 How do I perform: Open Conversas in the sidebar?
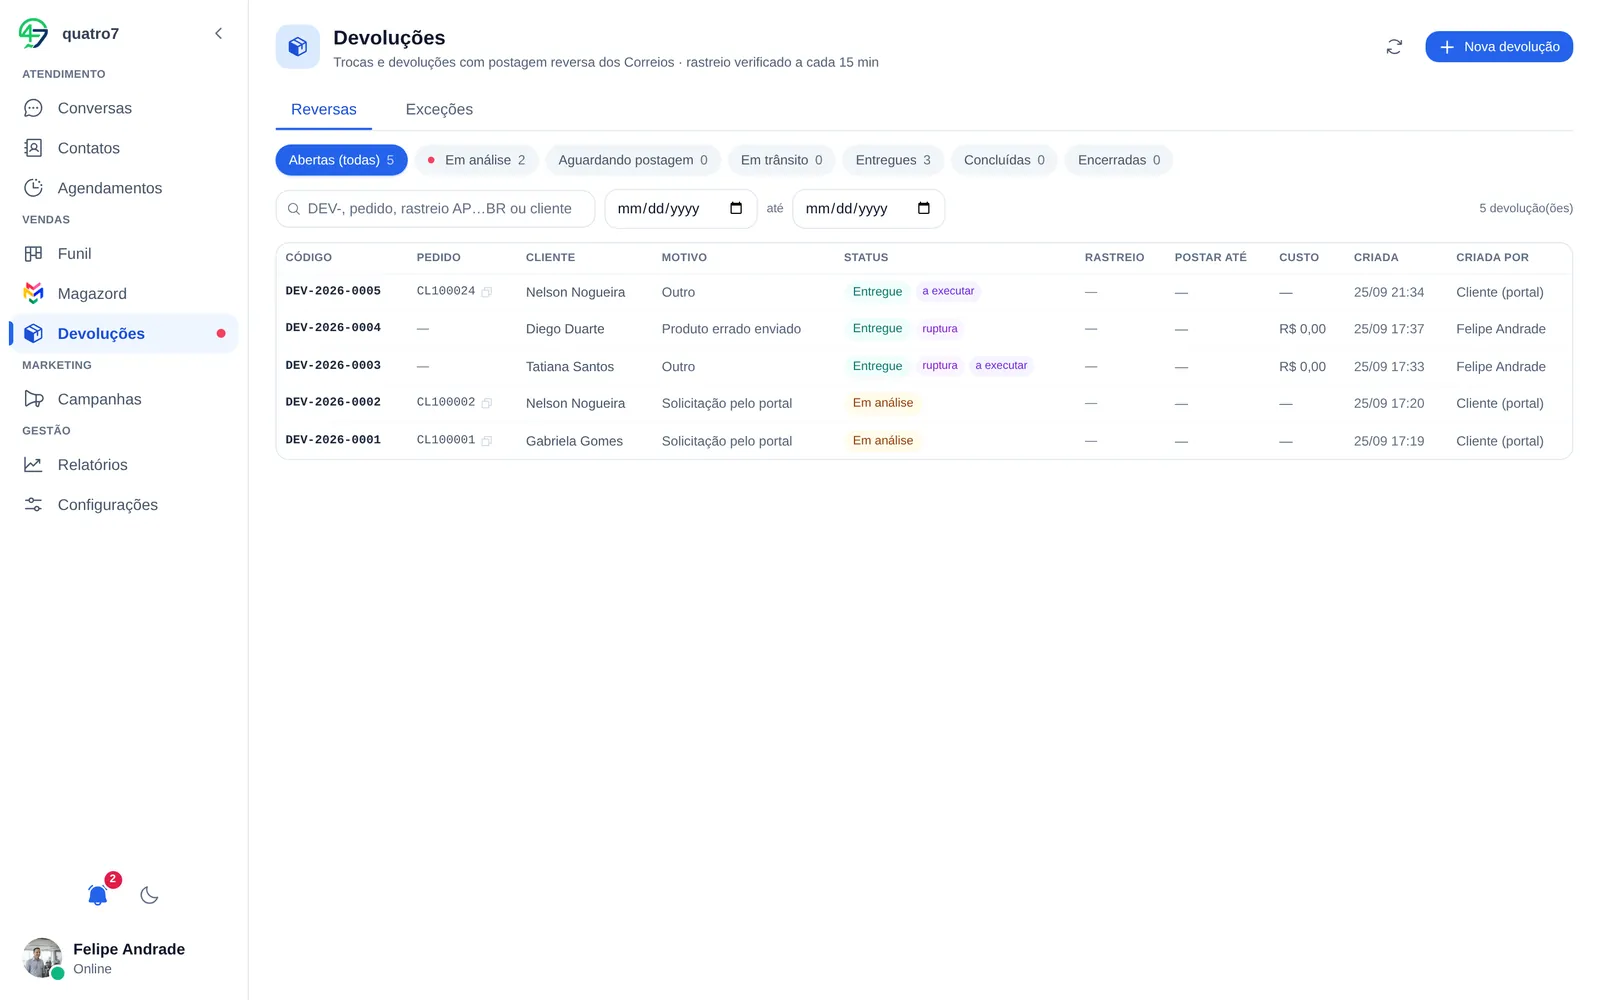pyautogui.click(x=123, y=108)
